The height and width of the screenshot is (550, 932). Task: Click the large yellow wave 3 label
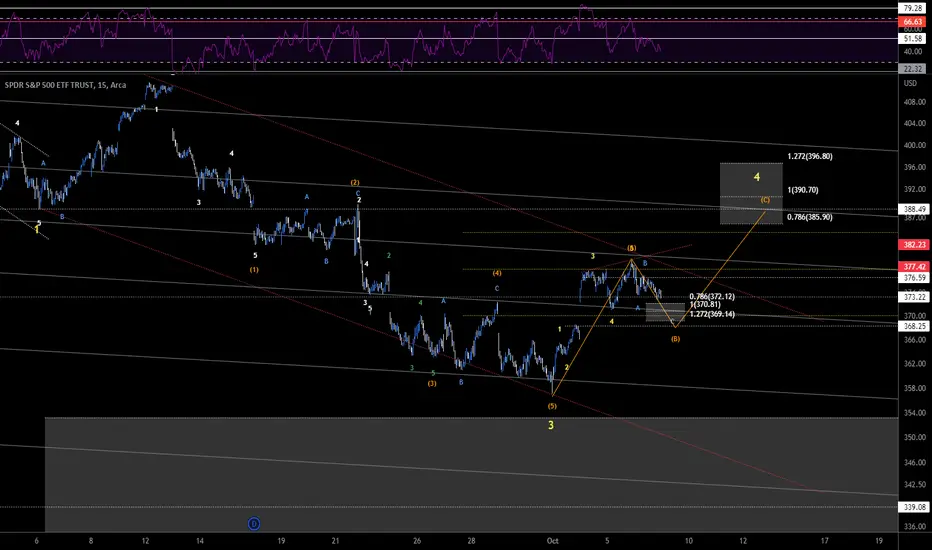click(551, 426)
